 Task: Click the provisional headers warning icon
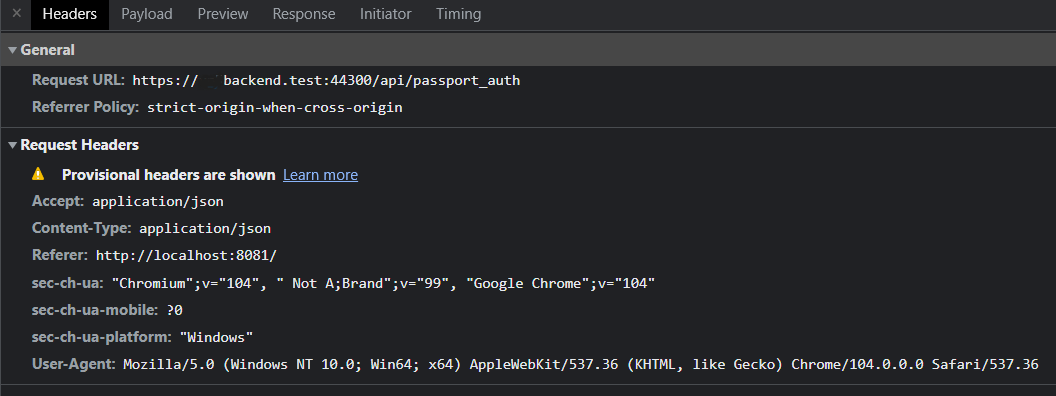pyautogui.click(x=38, y=174)
